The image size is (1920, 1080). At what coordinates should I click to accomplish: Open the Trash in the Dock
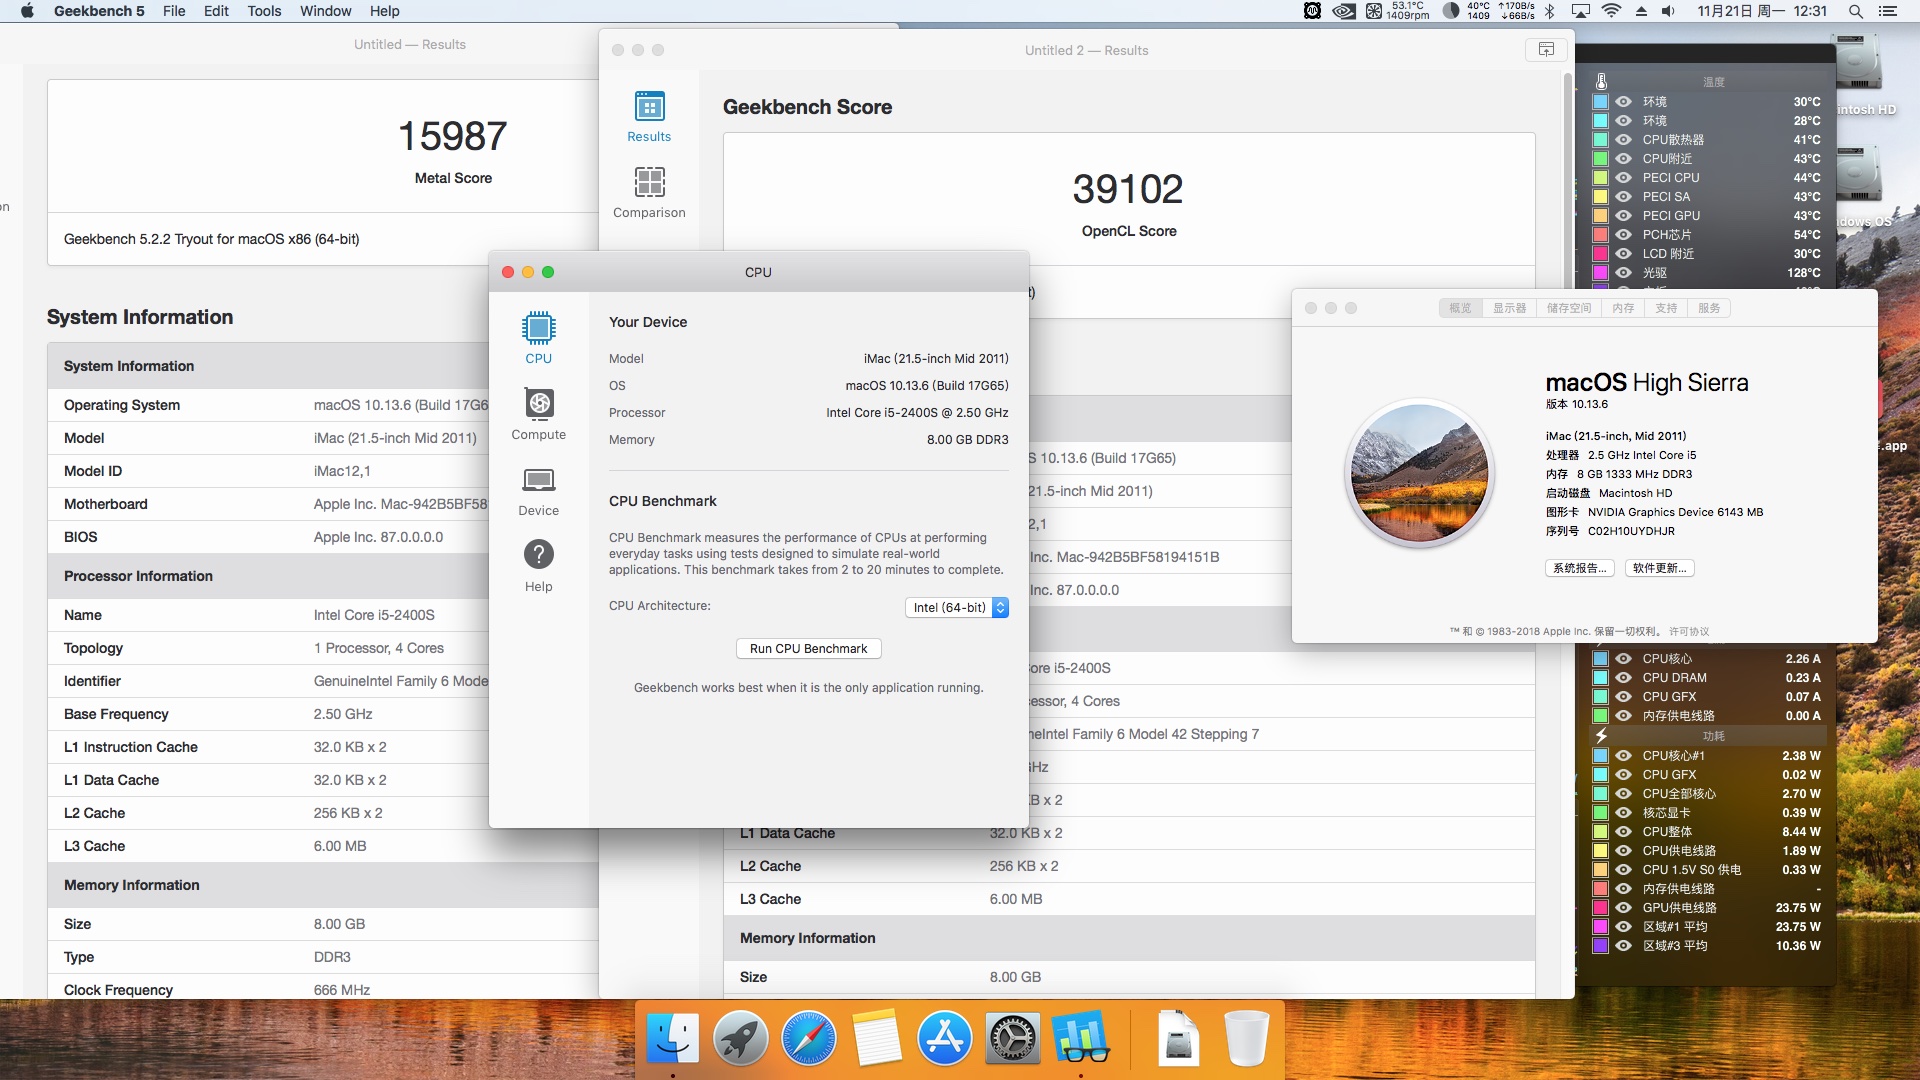pos(1246,1038)
